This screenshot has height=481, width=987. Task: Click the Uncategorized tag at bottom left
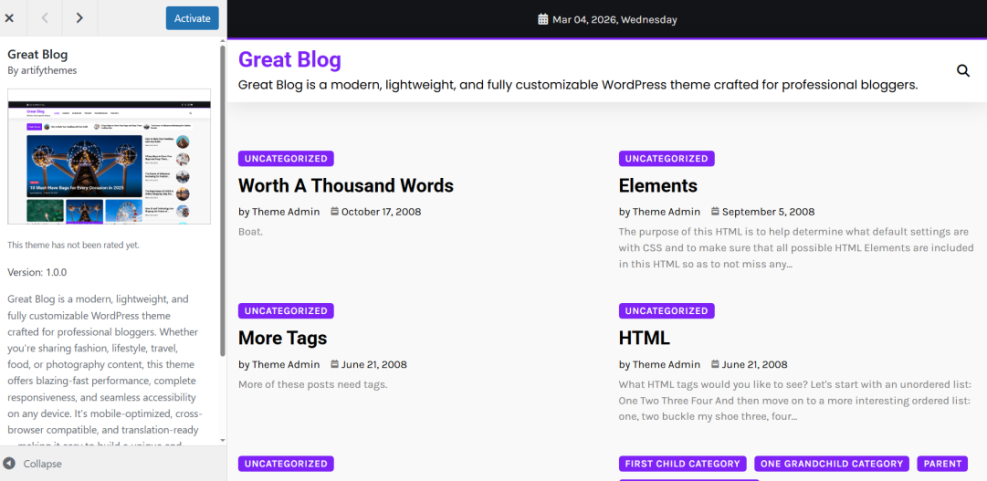[x=286, y=464]
